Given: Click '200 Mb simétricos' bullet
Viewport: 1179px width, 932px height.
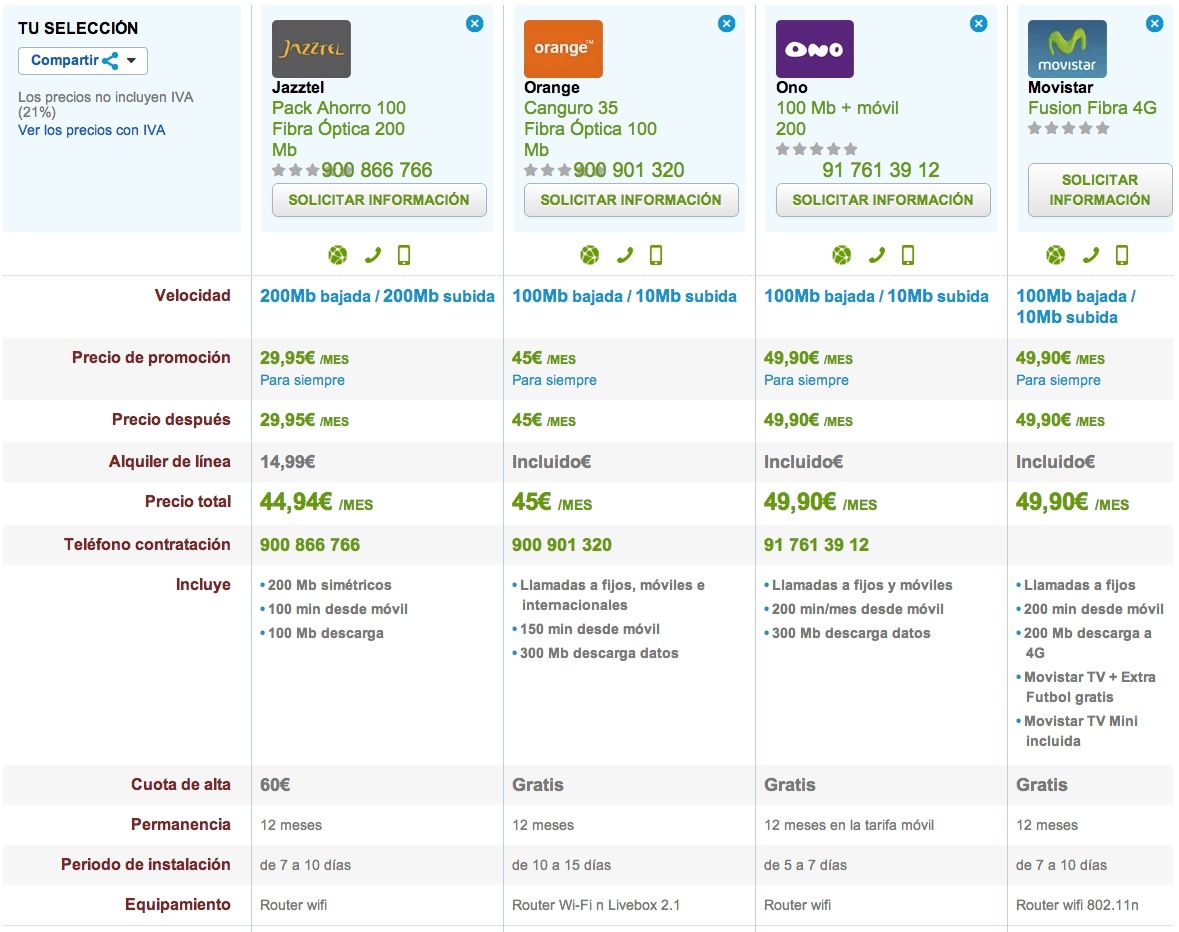Looking at the screenshot, I should [x=329, y=585].
